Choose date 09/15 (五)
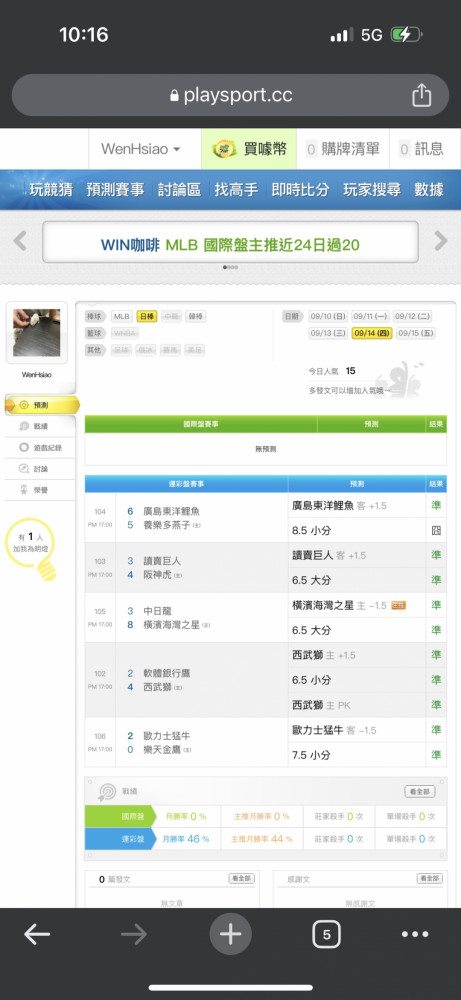Image resolution: width=461 pixels, height=1000 pixels. click(x=415, y=333)
